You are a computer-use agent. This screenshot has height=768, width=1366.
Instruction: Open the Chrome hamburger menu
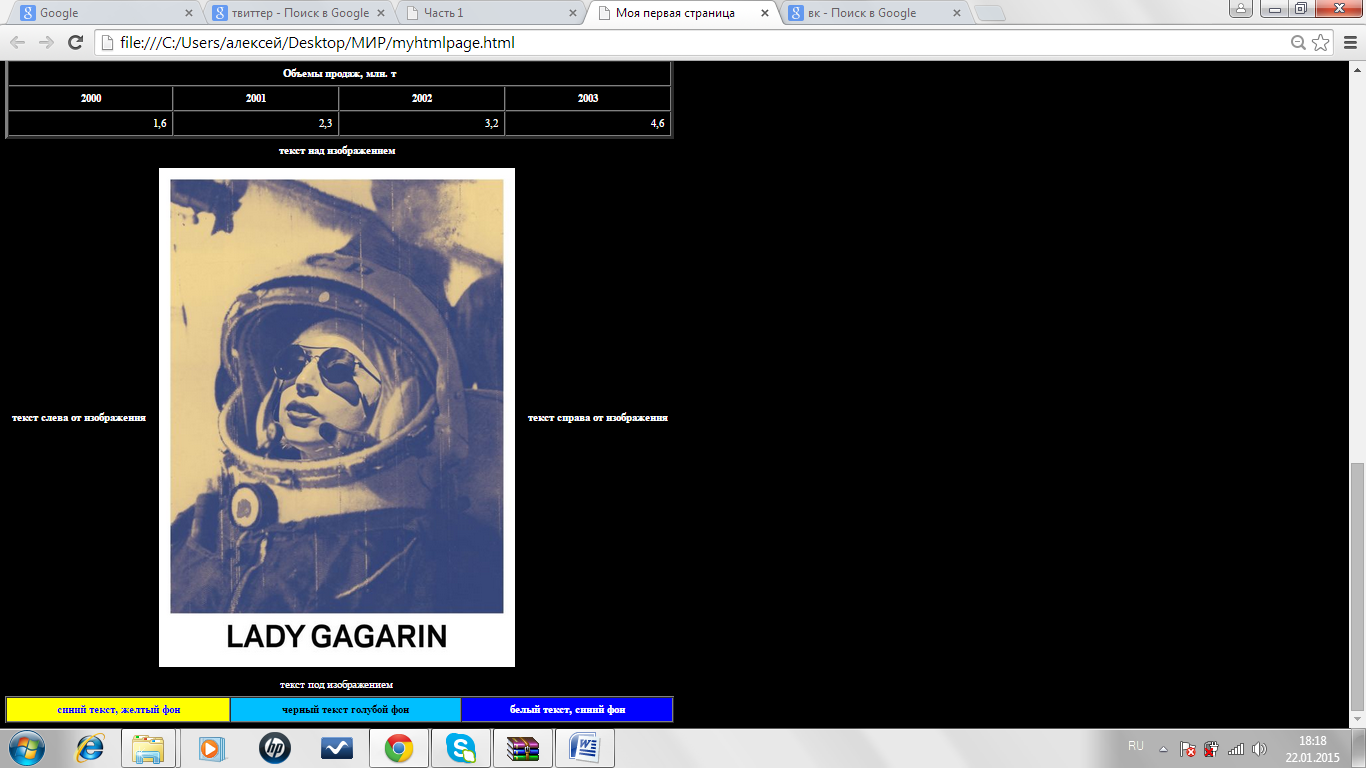[1349, 43]
